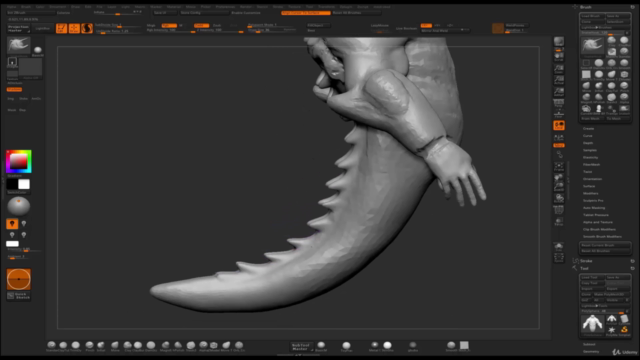Toggle Local transformations in right shelf
Viewport: 640px width, 360px height.
559,125
